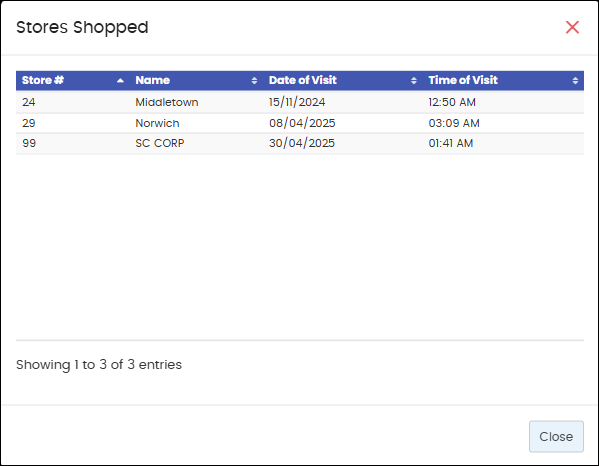Click store number 29 cell

pos(29,123)
